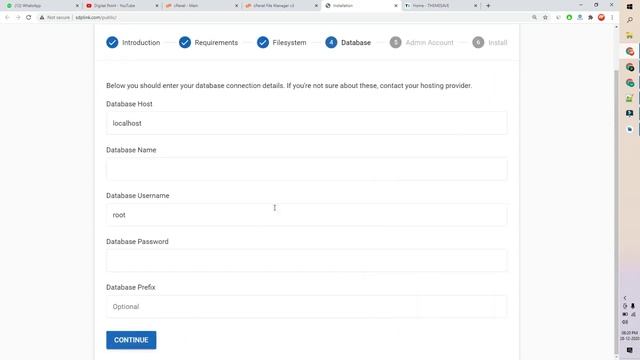Image resolution: width=640 pixels, height=360 pixels.
Task: Click the Introduction step checkmark icon
Action: [112, 42]
